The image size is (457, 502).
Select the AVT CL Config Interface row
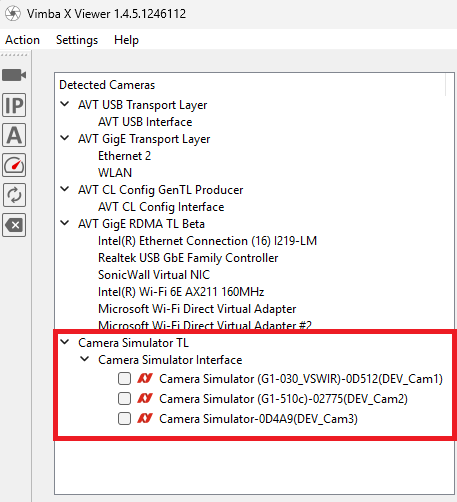point(161,207)
